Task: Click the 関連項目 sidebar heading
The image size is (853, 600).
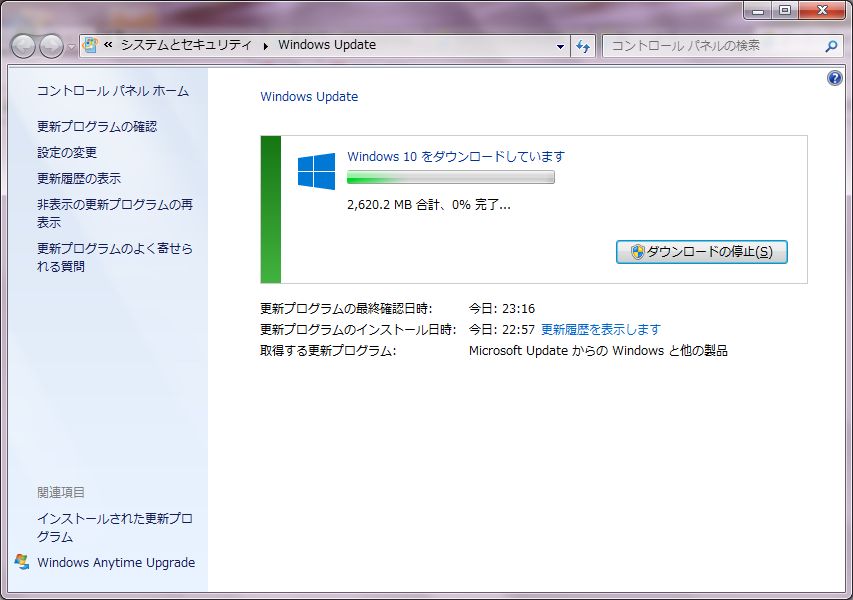Action: coord(61,493)
